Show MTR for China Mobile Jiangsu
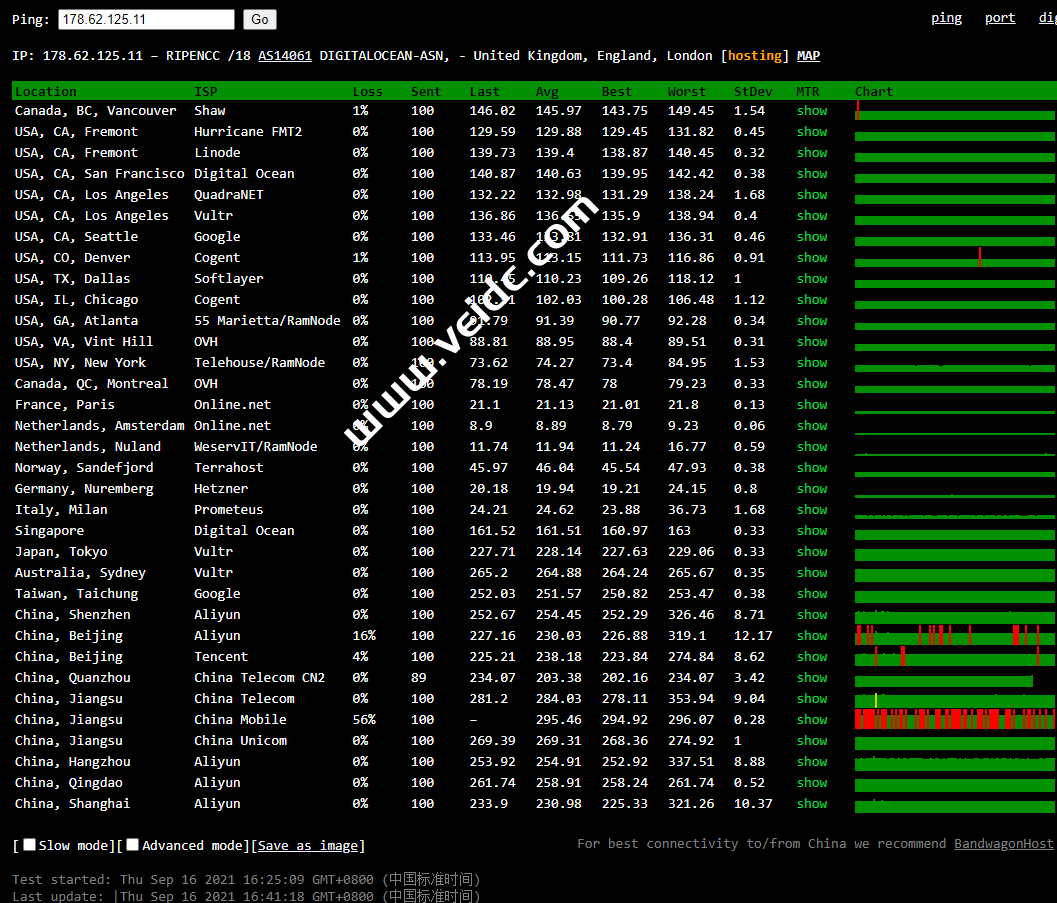 click(x=811, y=720)
